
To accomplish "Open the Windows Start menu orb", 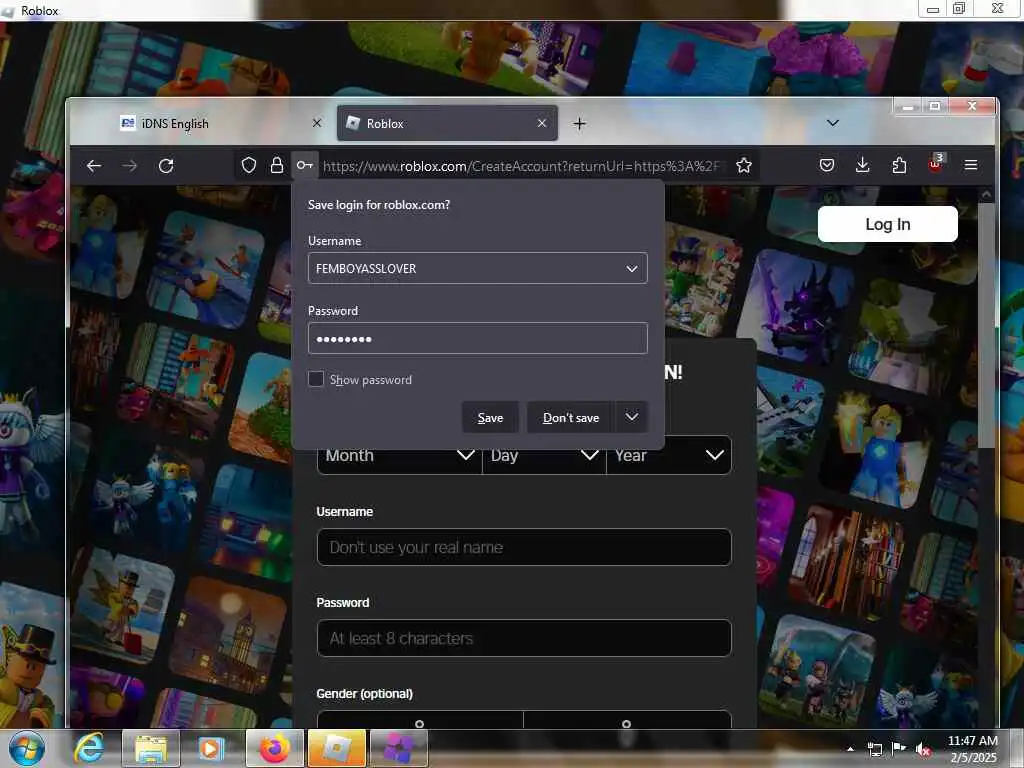I will pyautogui.click(x=26, y=748).
